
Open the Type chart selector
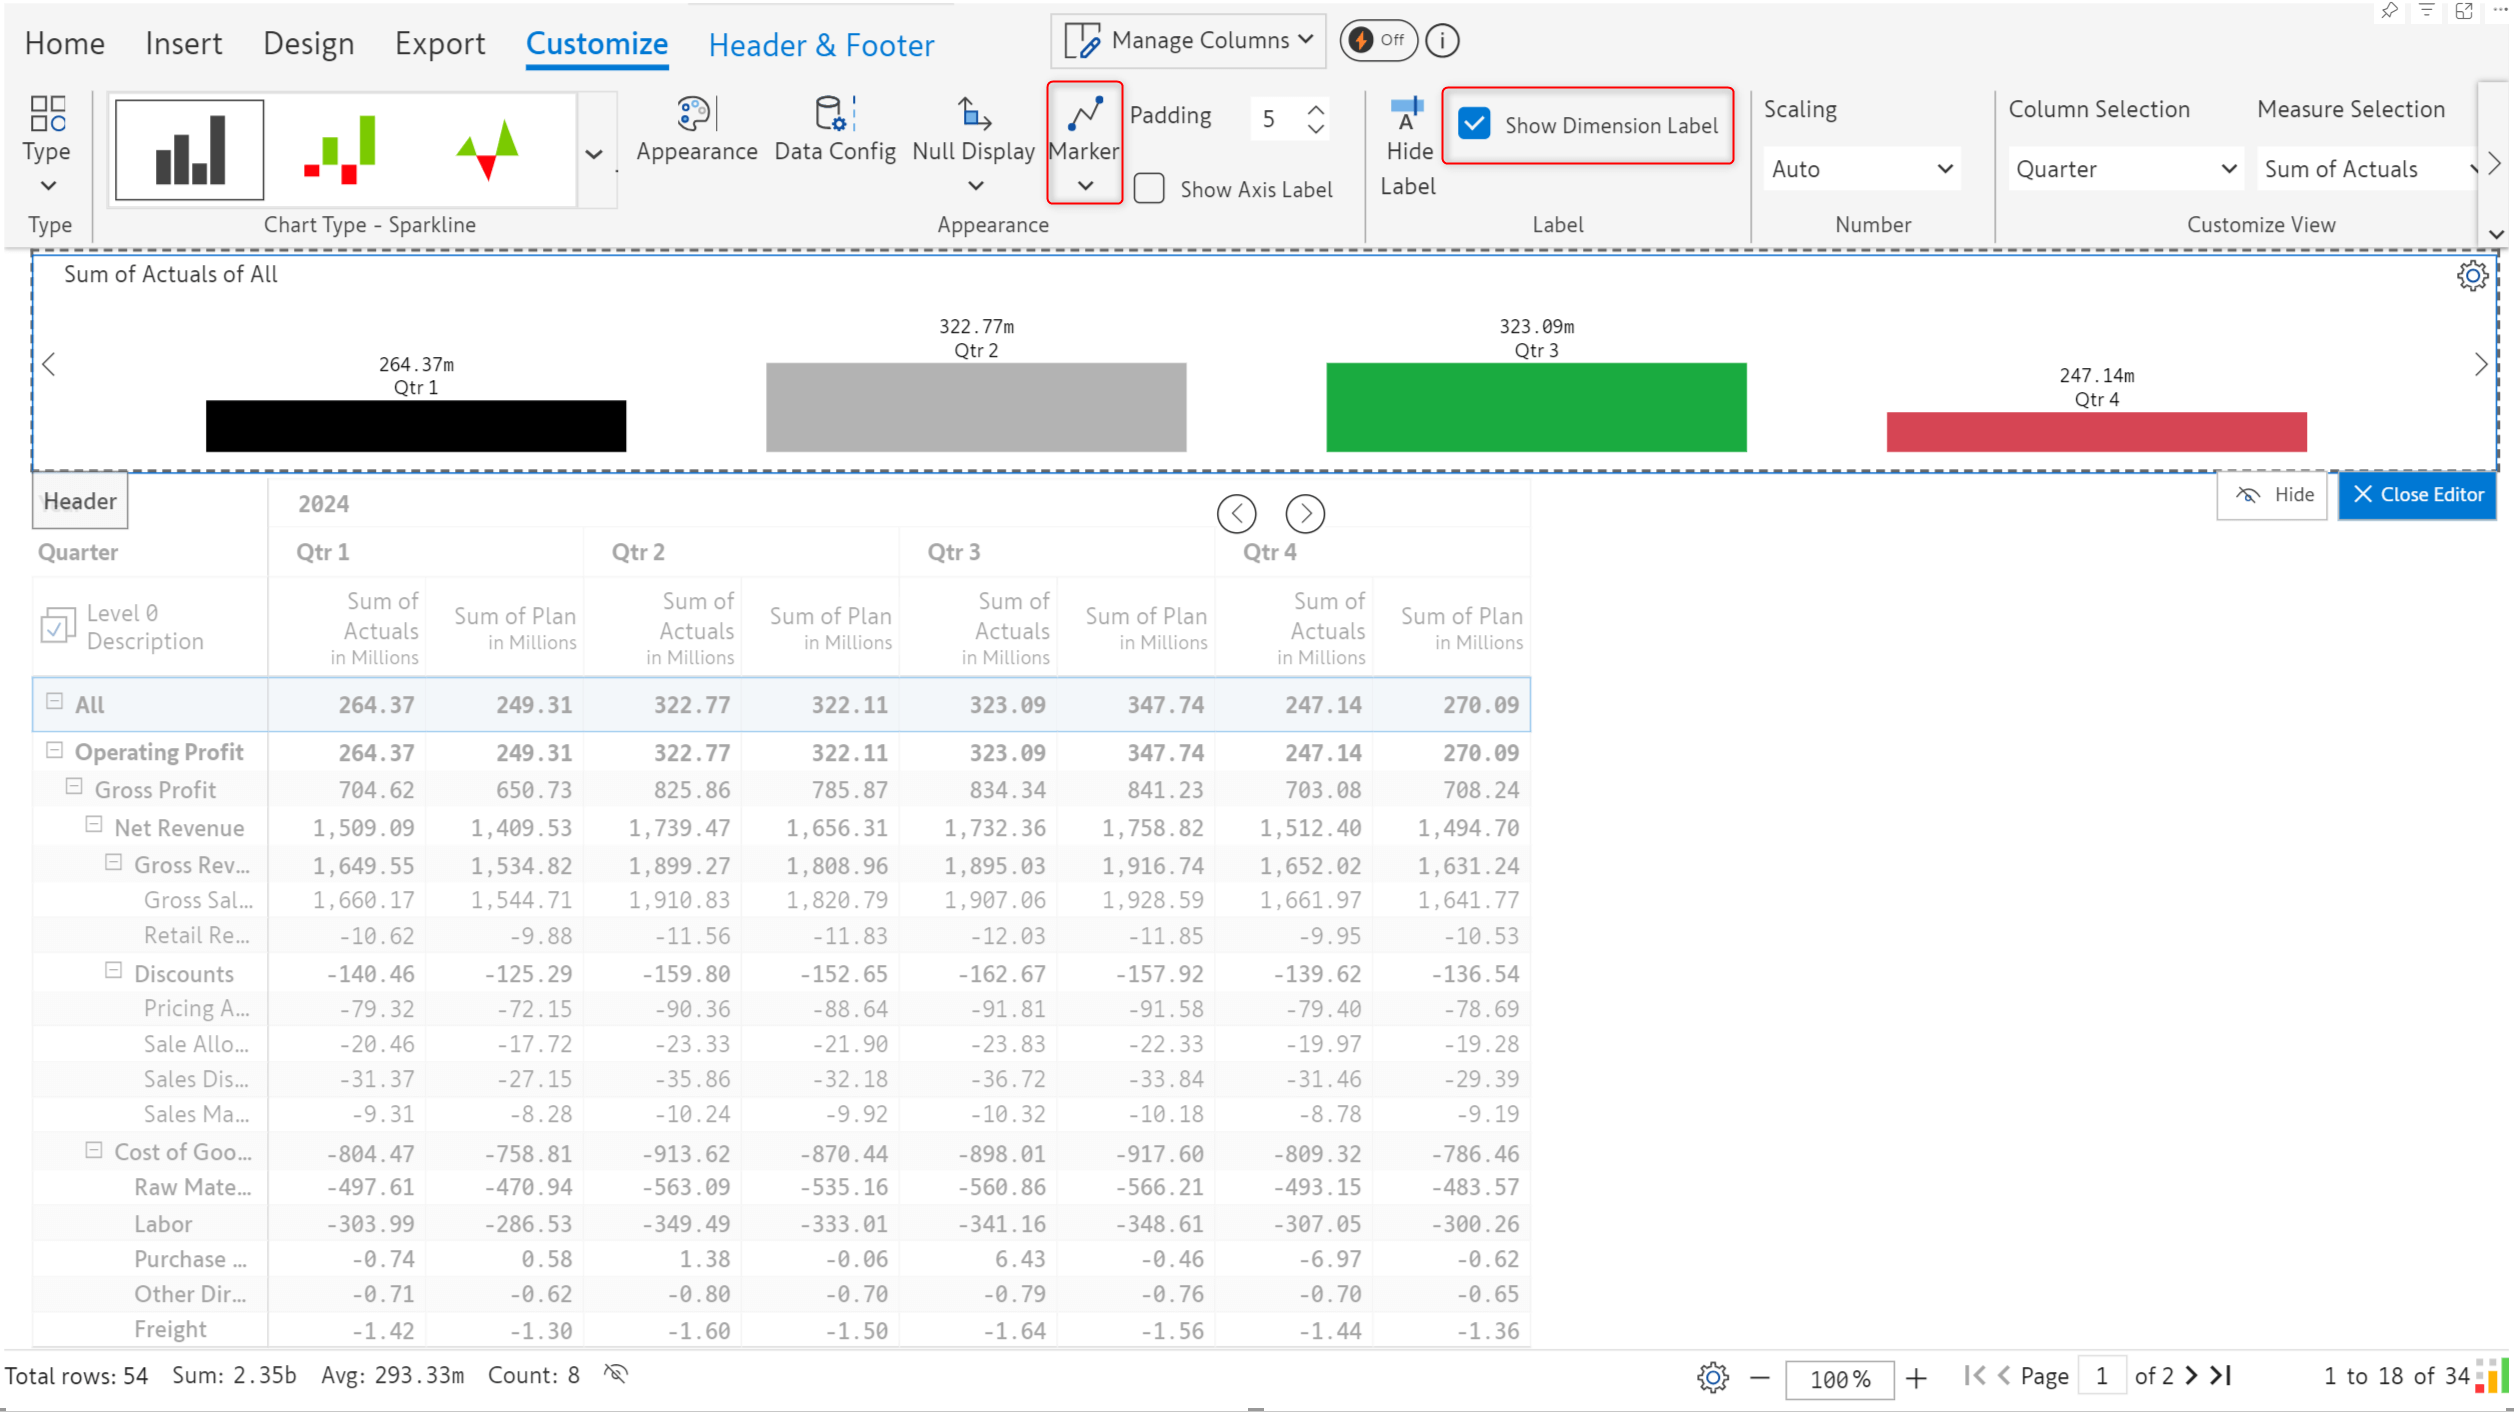point(47,144)
